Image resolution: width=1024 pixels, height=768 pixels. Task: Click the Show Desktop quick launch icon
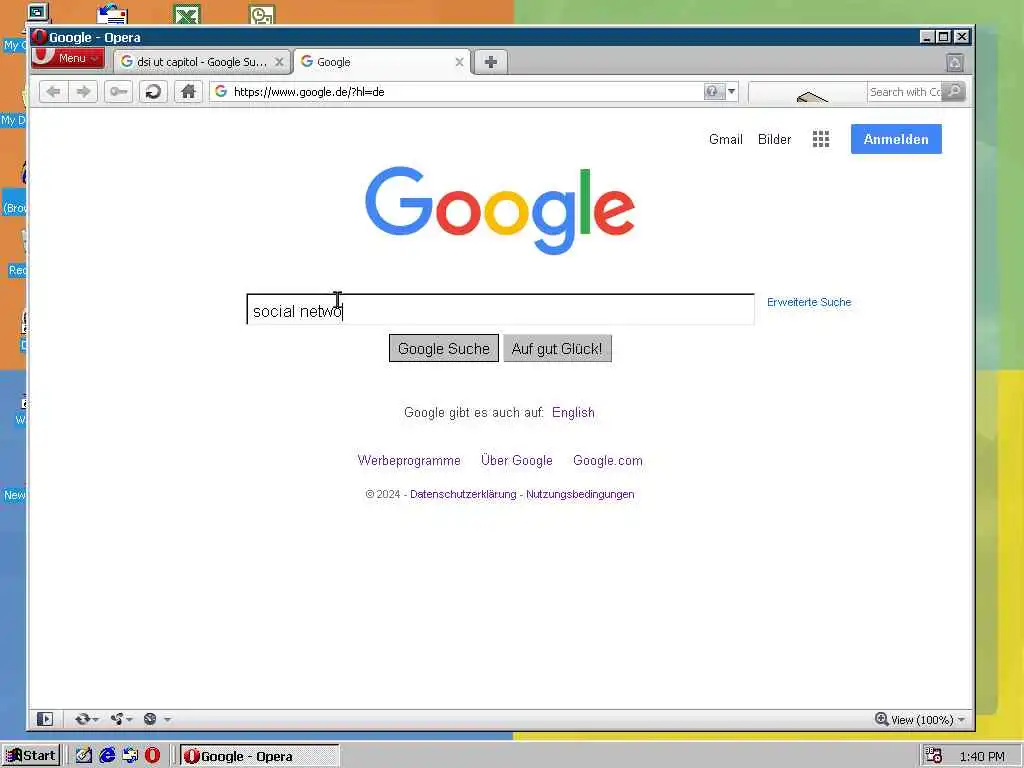84,756
